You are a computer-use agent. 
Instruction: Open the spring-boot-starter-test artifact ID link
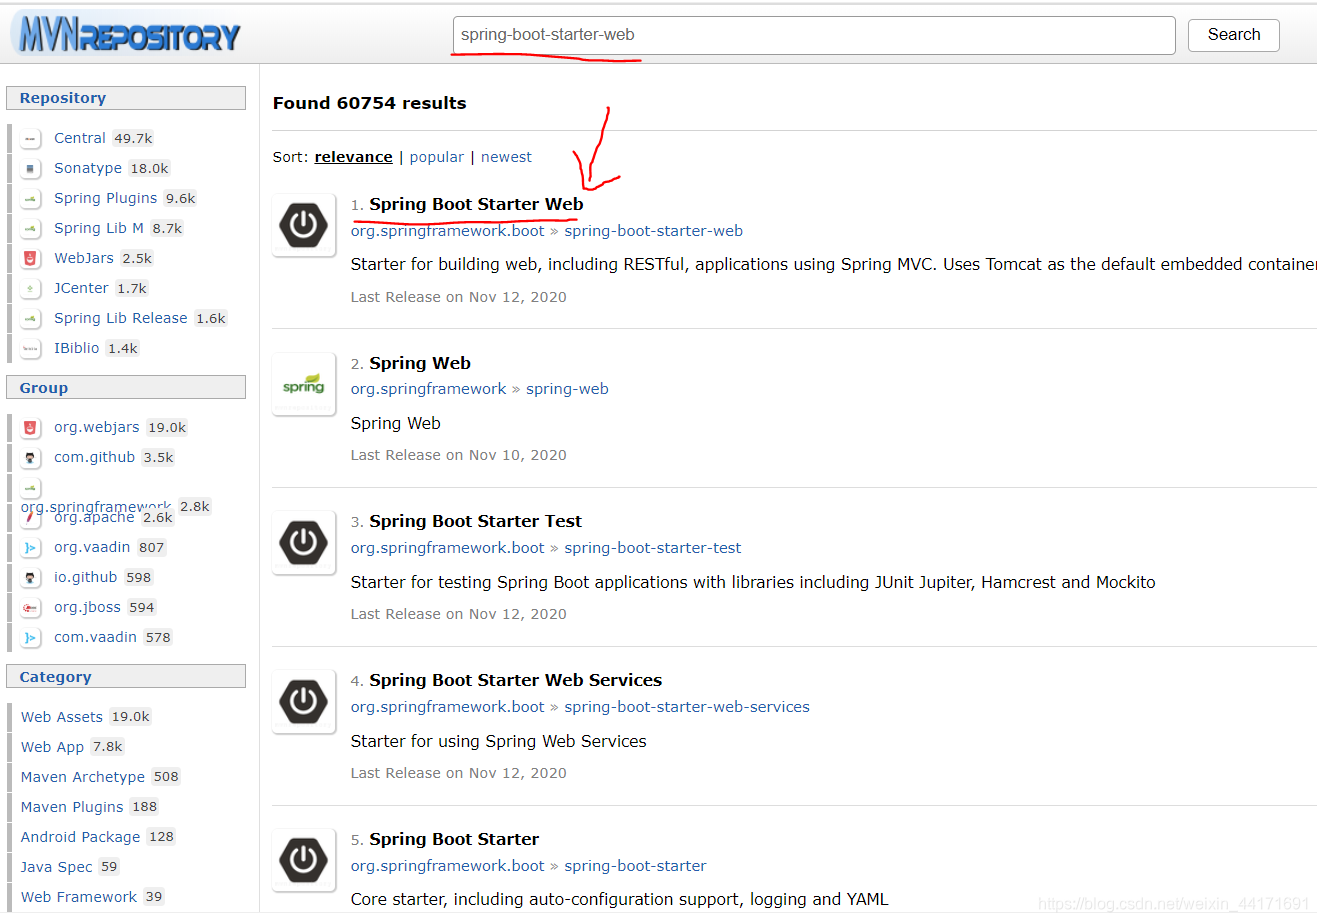(652, 548)
